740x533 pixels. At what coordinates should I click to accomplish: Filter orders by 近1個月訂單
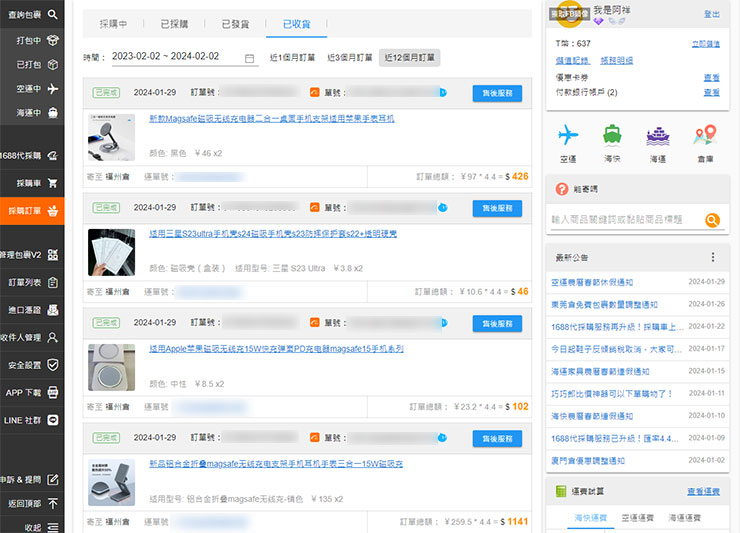tap(293, 58)
